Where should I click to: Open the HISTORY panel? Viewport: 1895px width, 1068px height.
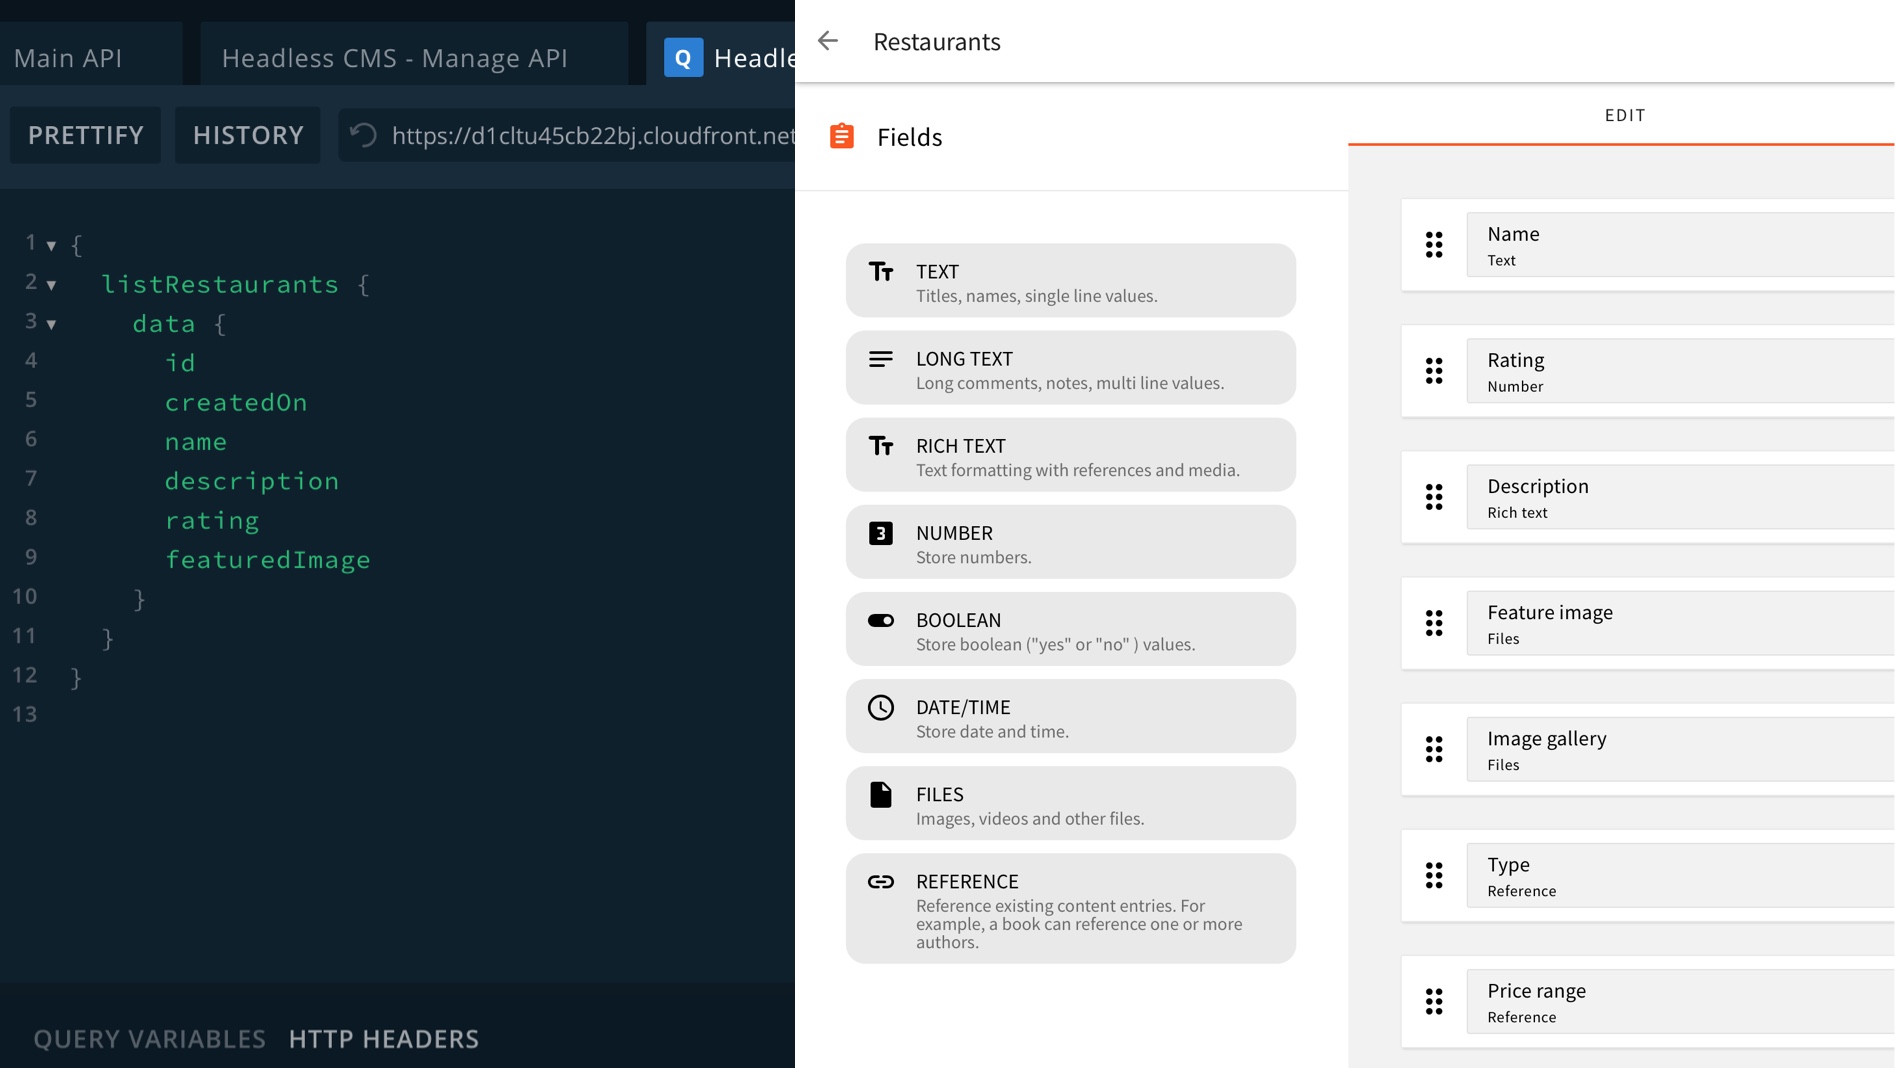pyautogui.click(x=247, y=135)
